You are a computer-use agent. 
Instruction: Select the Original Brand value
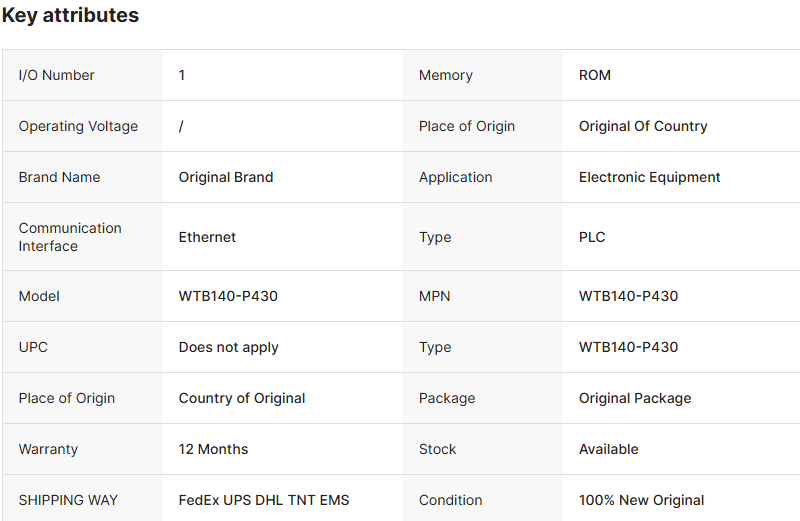[x=226, y=177]
